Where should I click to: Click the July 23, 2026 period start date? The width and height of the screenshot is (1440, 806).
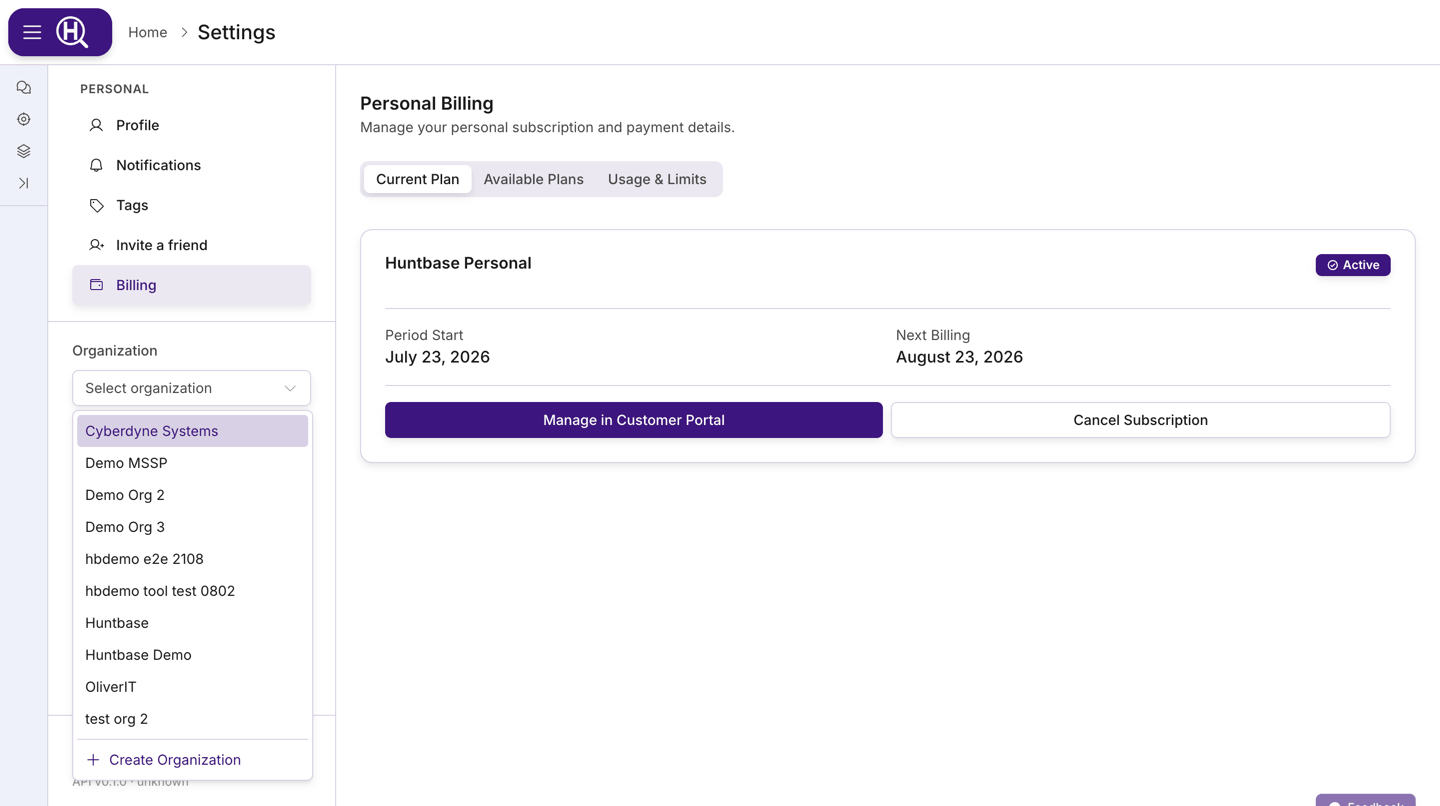(x=437, y=357)
